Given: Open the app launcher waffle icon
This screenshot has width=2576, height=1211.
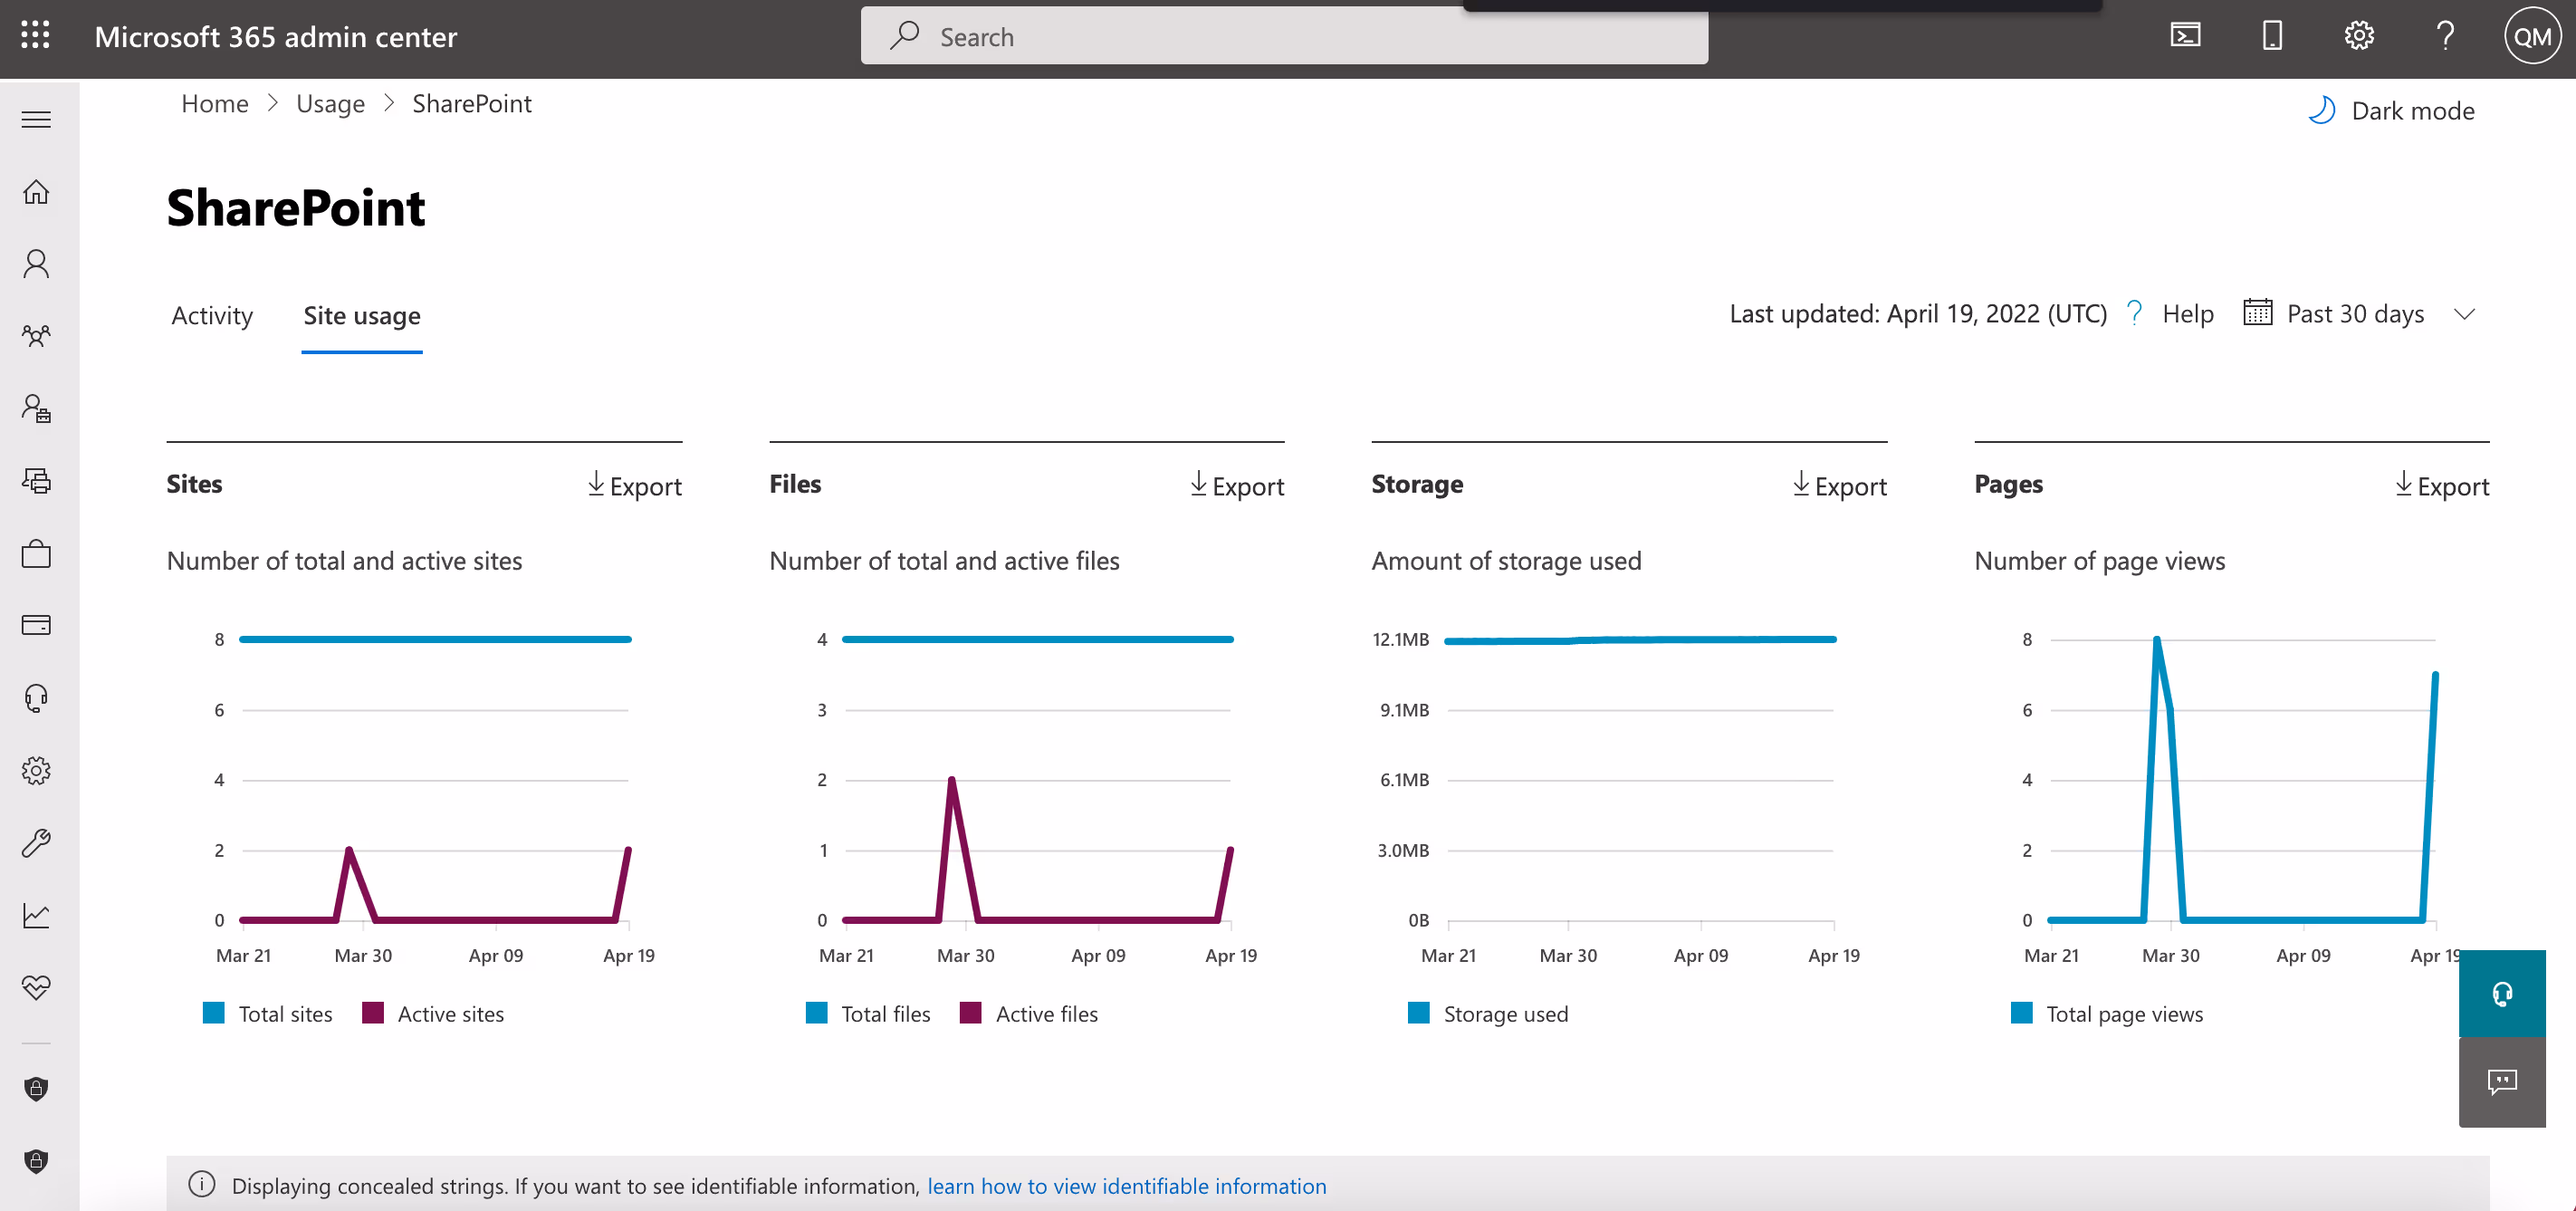Looking at the screenshot, I should click(x=35, y=36).
